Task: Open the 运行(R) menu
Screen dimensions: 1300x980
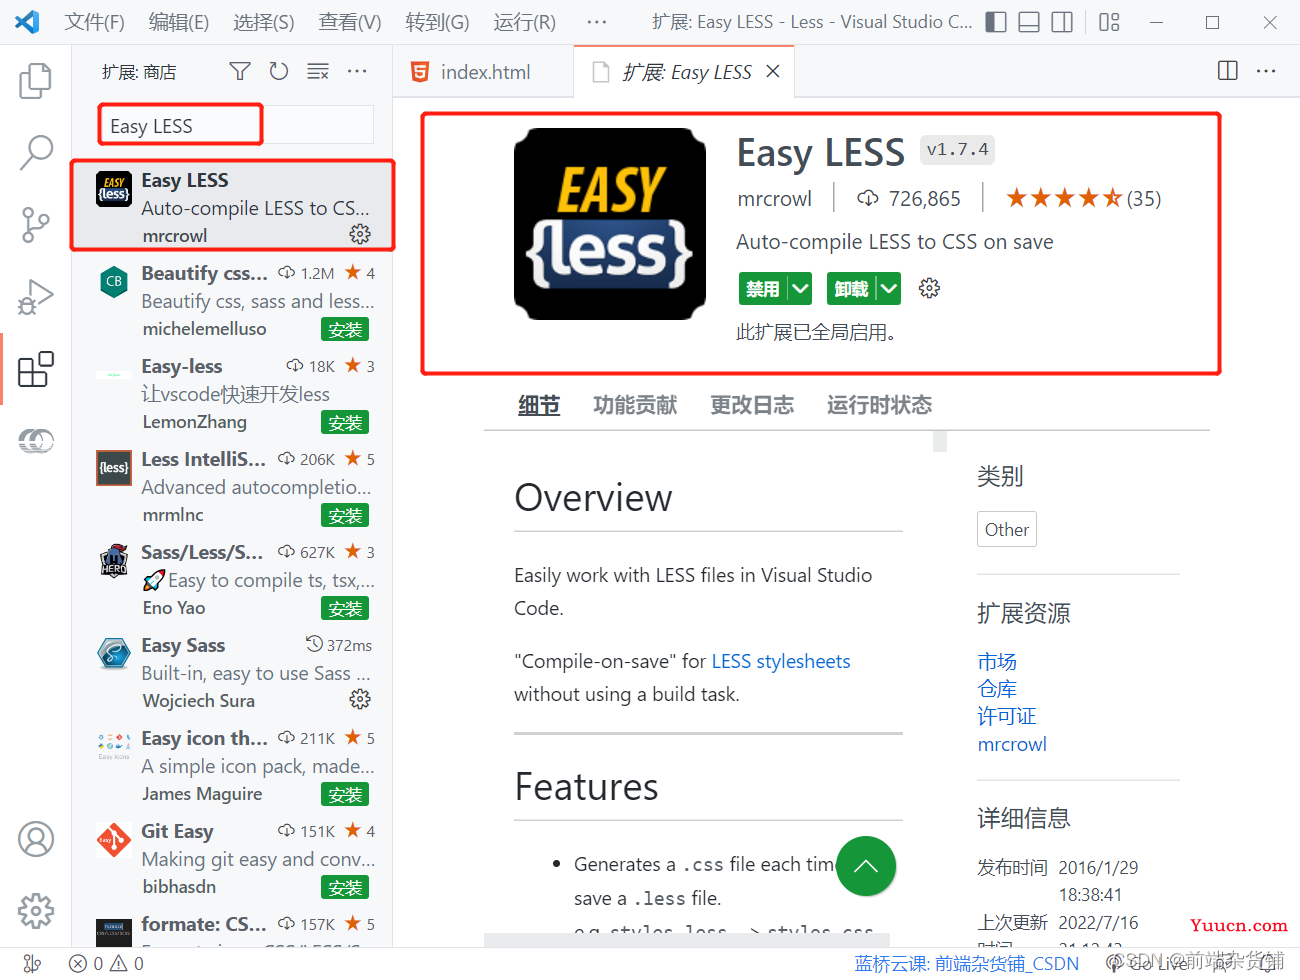Action: click(x=524, y=22)
